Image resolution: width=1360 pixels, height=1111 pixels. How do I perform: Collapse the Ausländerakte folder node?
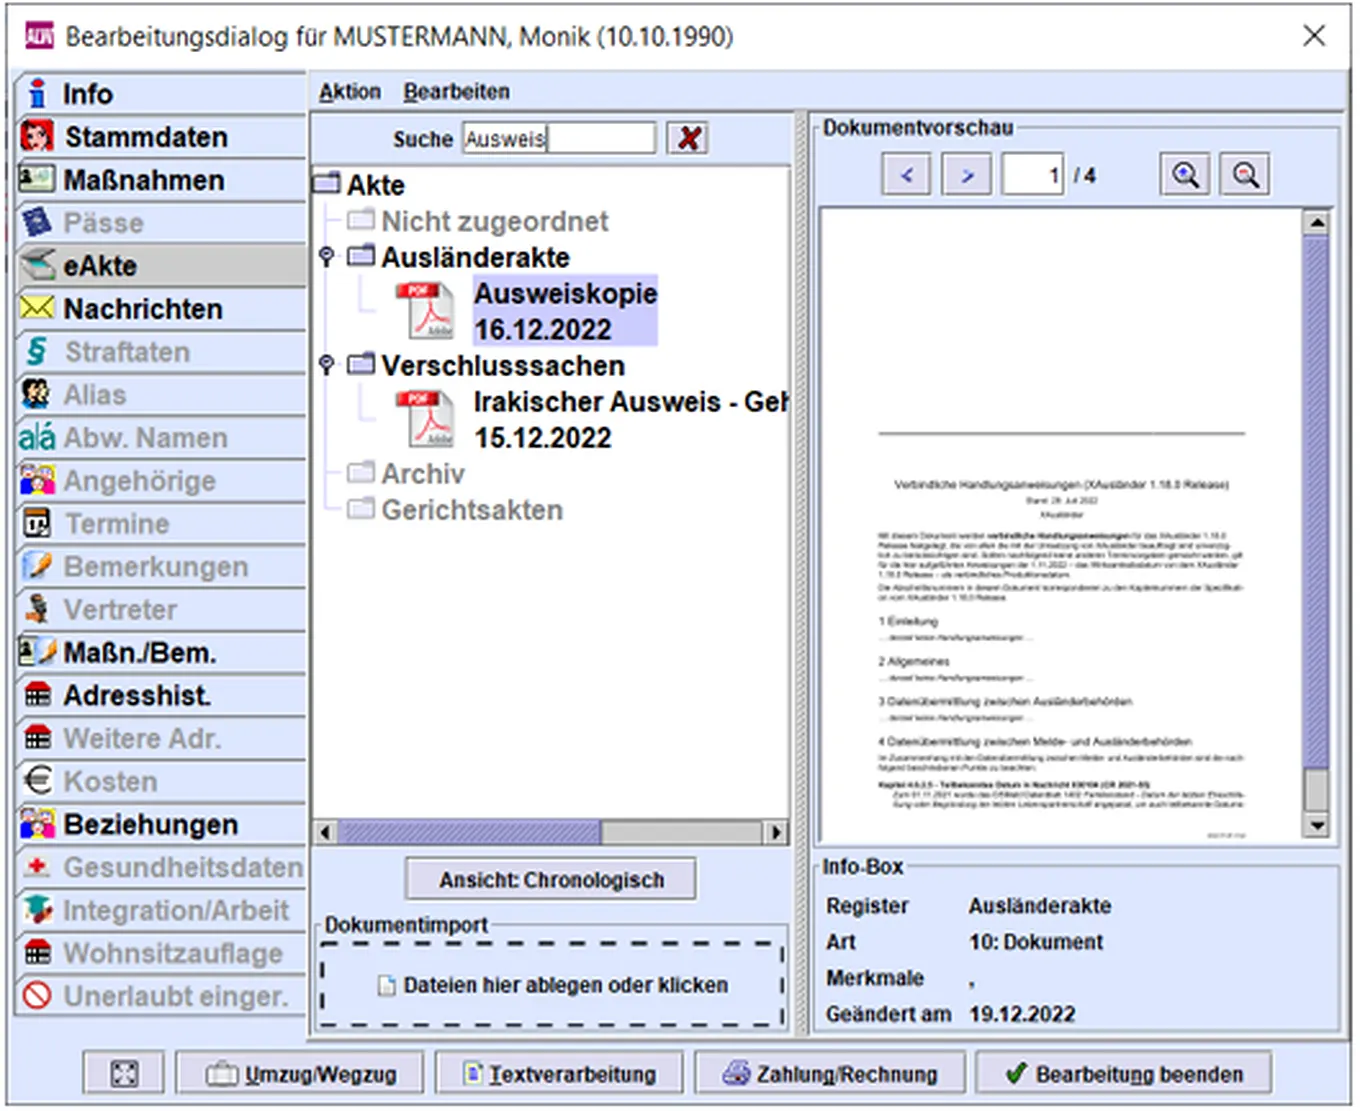(326, 257)
